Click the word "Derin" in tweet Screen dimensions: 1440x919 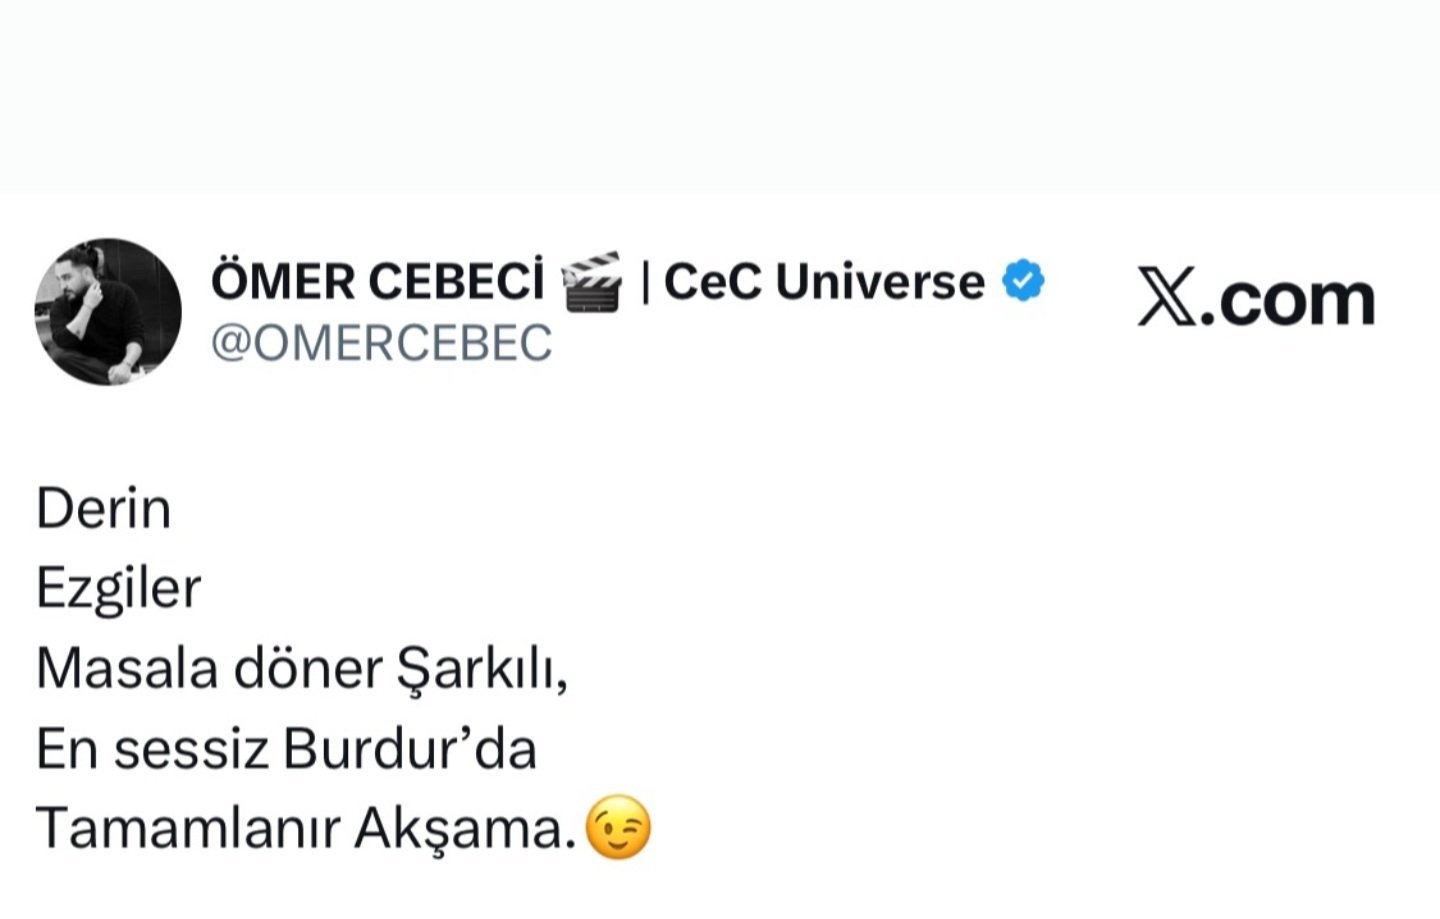tap(104, 509)
